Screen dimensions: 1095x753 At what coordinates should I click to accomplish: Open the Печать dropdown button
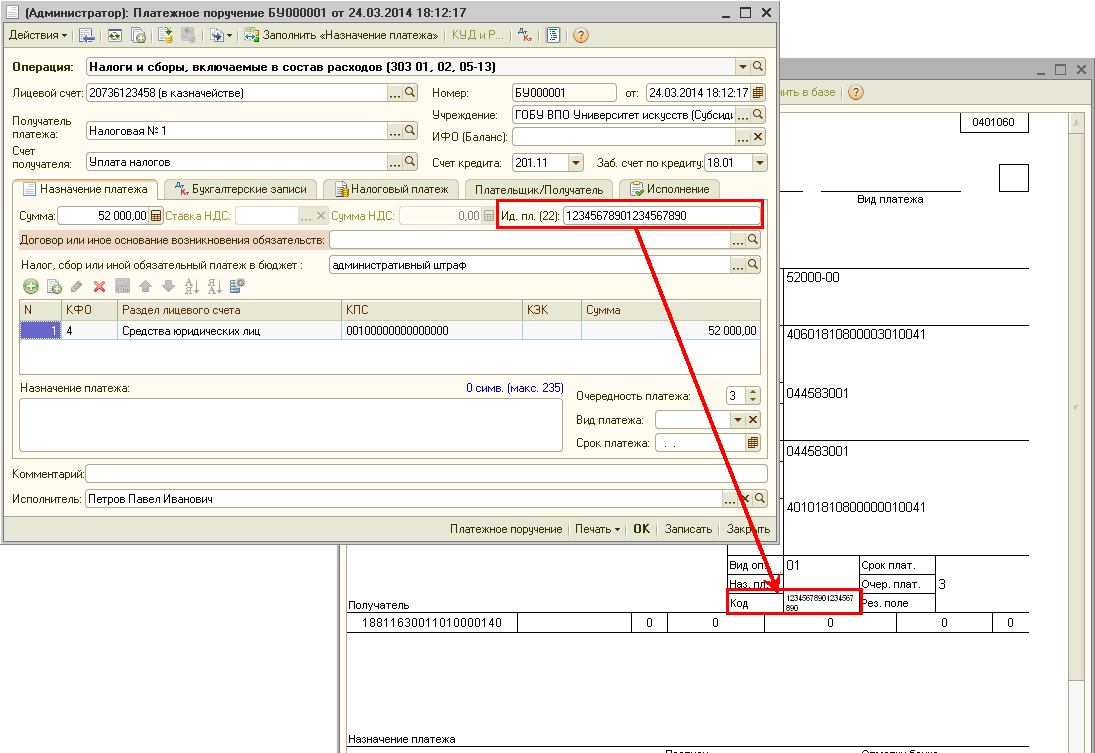[597, 529]
